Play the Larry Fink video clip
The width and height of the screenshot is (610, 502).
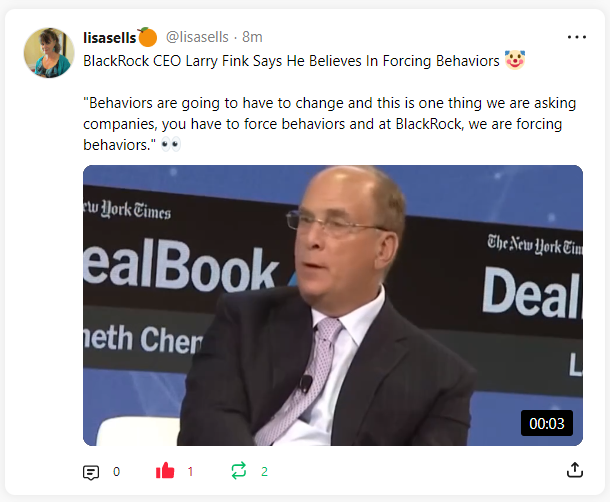333,305
